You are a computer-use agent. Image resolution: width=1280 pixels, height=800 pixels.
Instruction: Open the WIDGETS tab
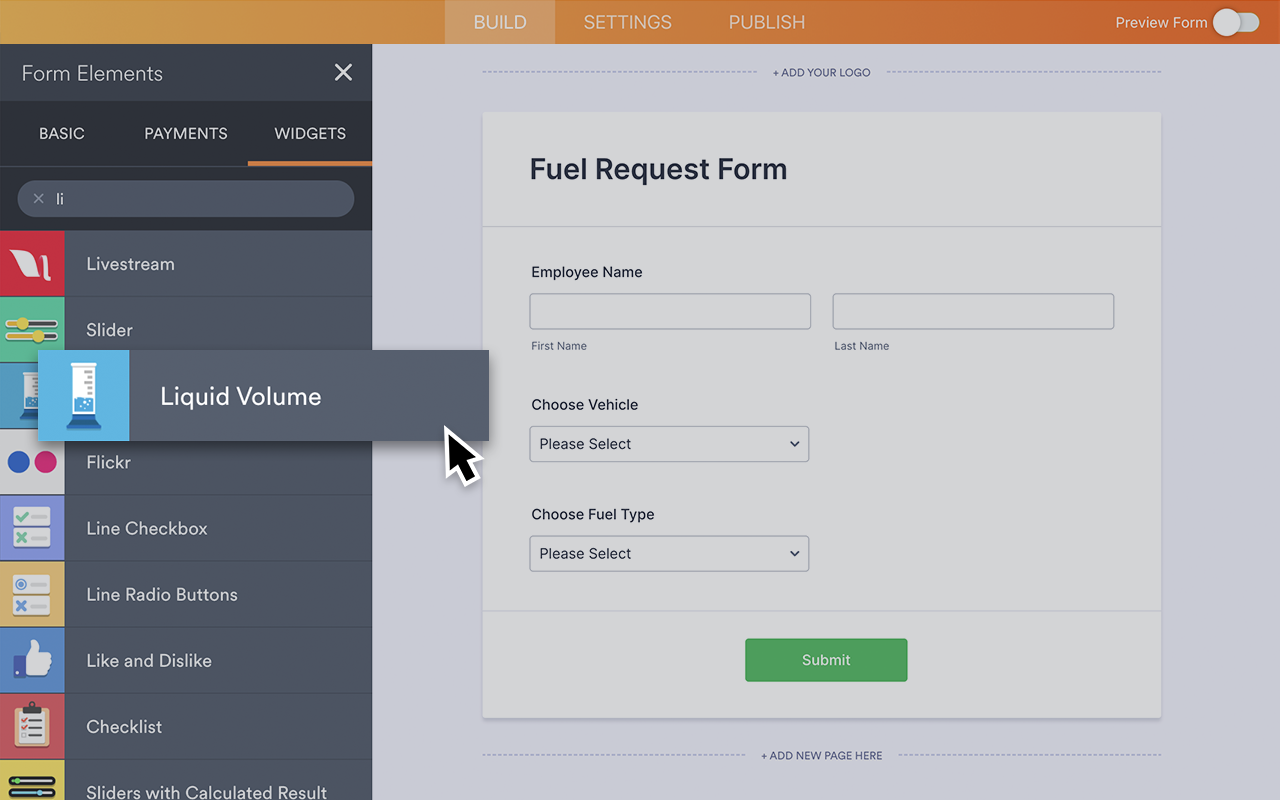click(x=309, y=133)
